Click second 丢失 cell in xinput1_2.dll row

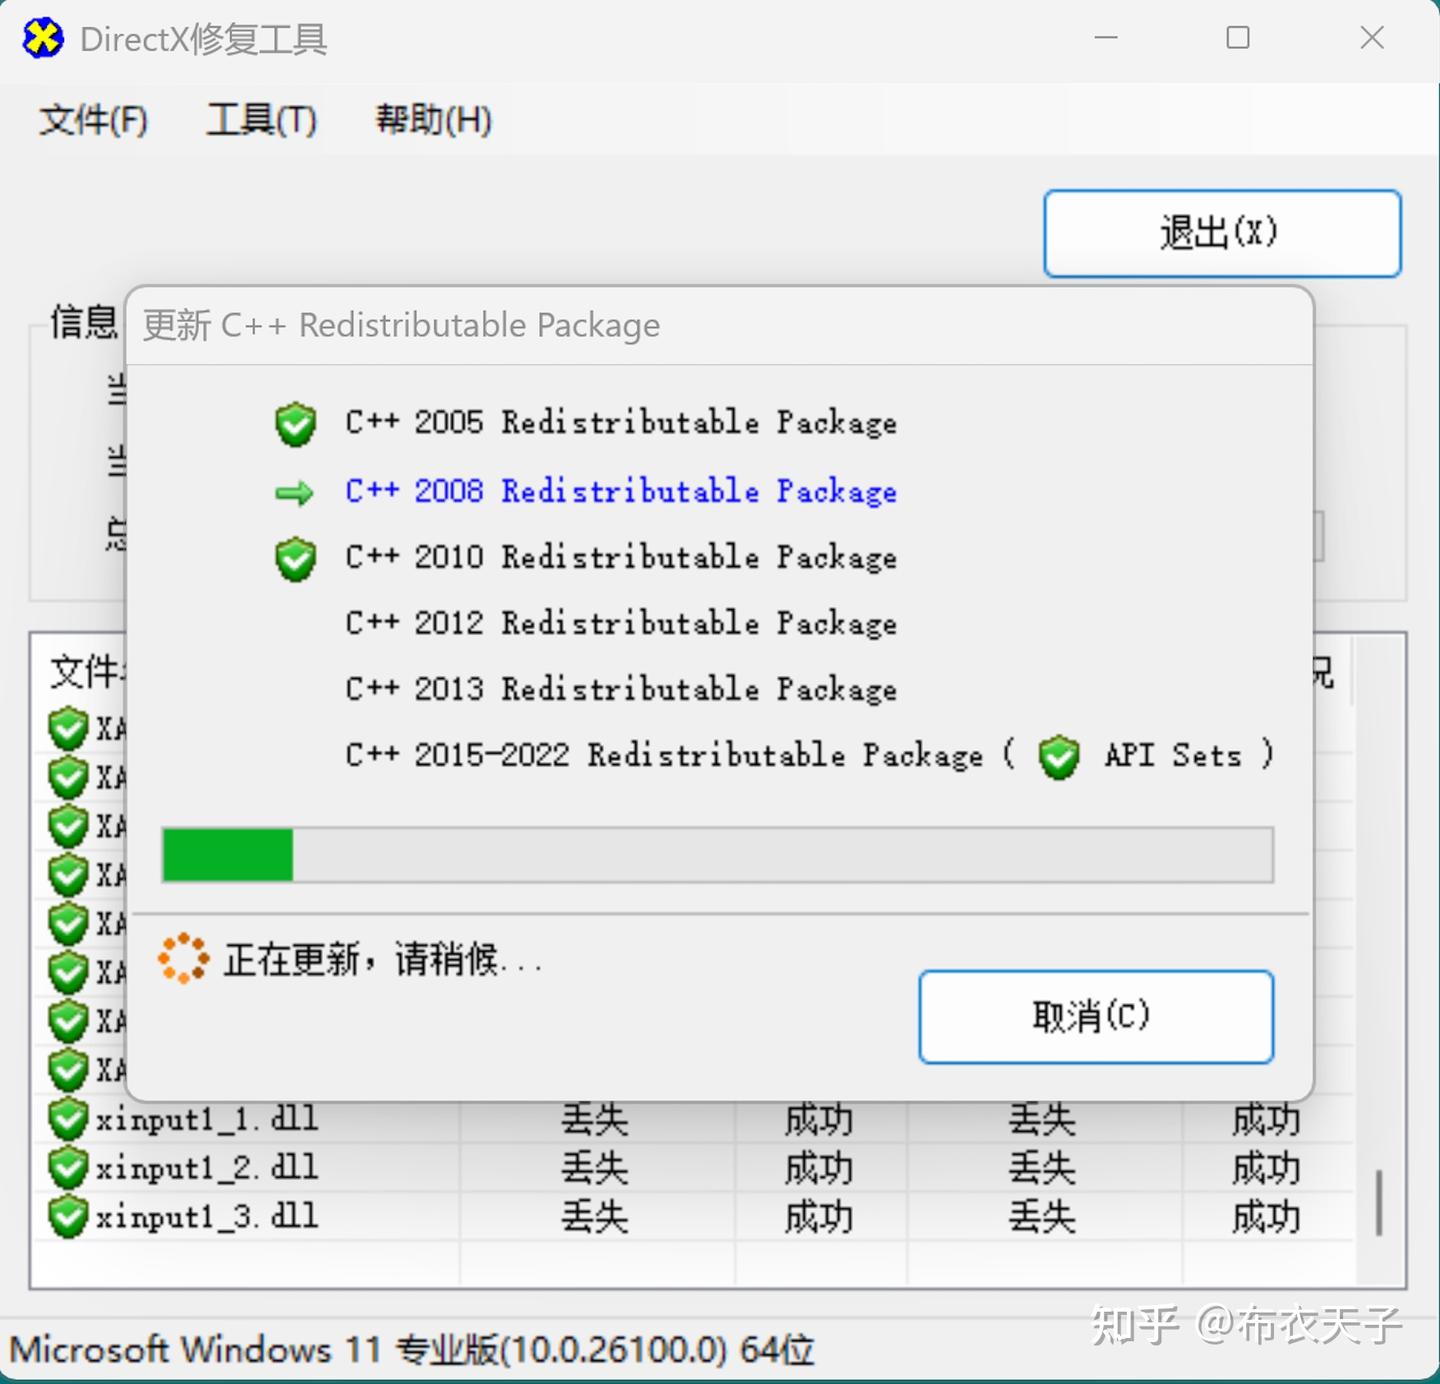[1042, 1168]
